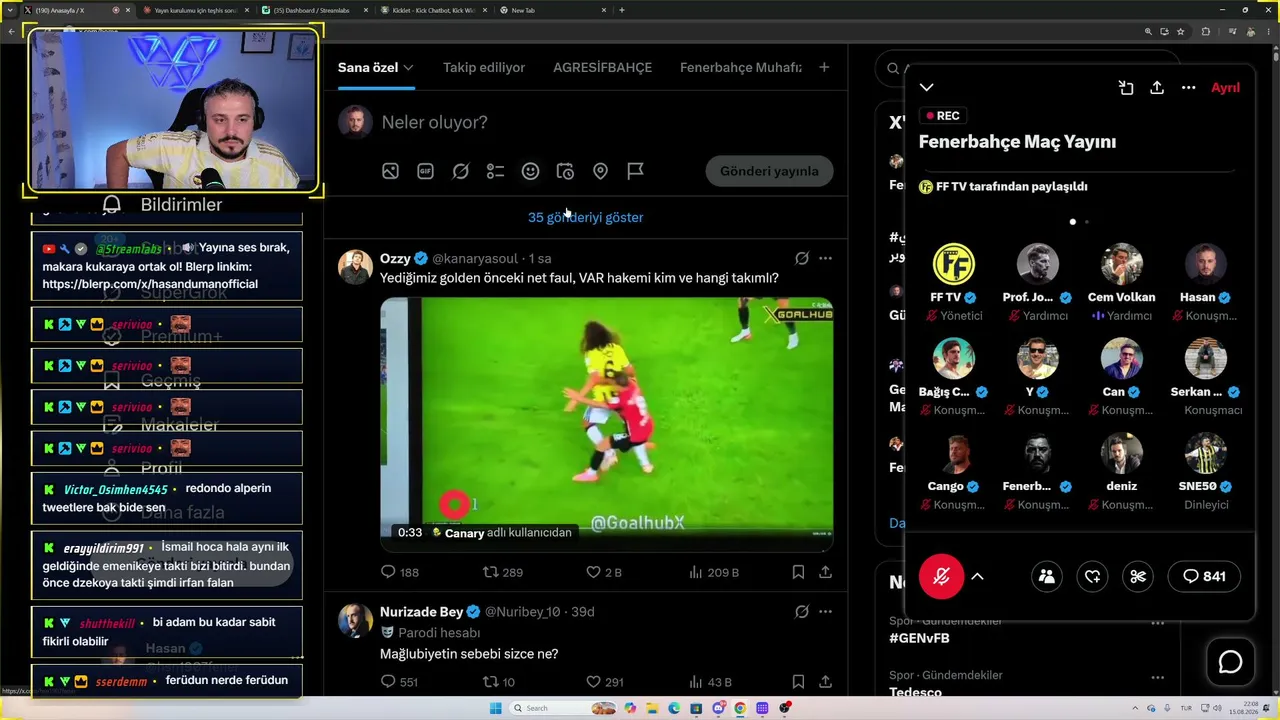Add an image to the new post
1280x720 pixels.
pos(390,171)
